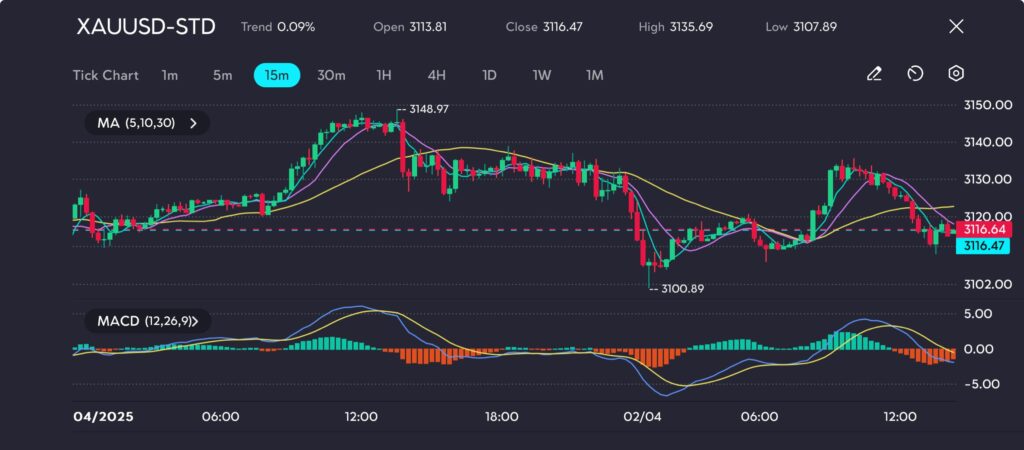
Task: Open the indicators gauge icon
Action: pyautogui.click(x=915, y=74)
